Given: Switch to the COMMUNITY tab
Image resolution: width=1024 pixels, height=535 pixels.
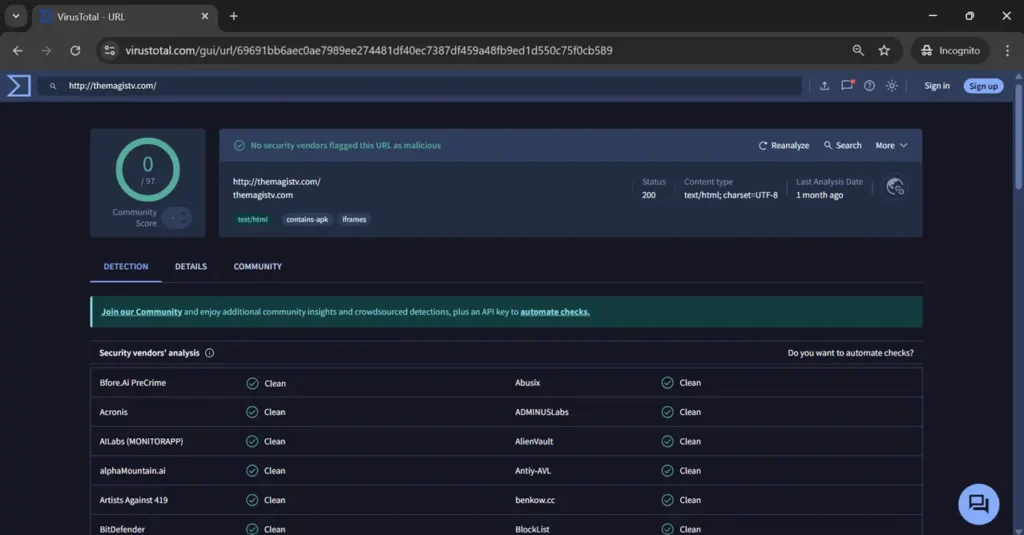Looking at the screenshot, I should (x=257, y=267).
